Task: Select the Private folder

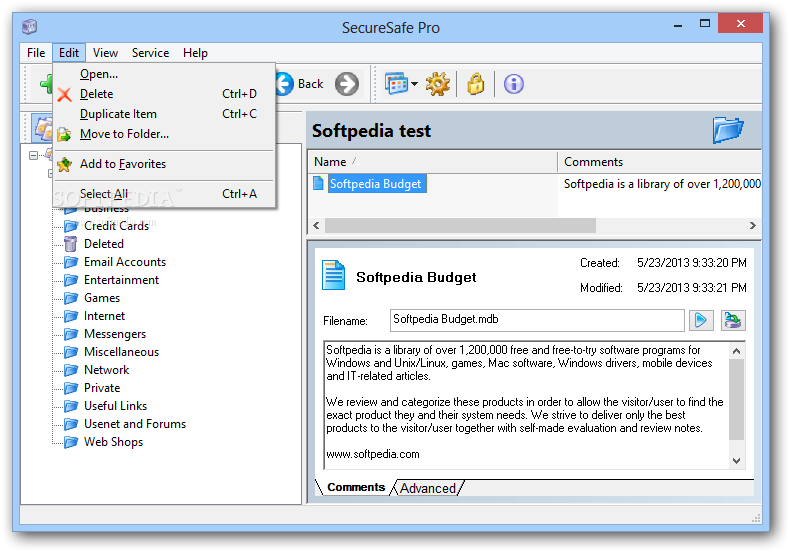Action: click(102, 388)
